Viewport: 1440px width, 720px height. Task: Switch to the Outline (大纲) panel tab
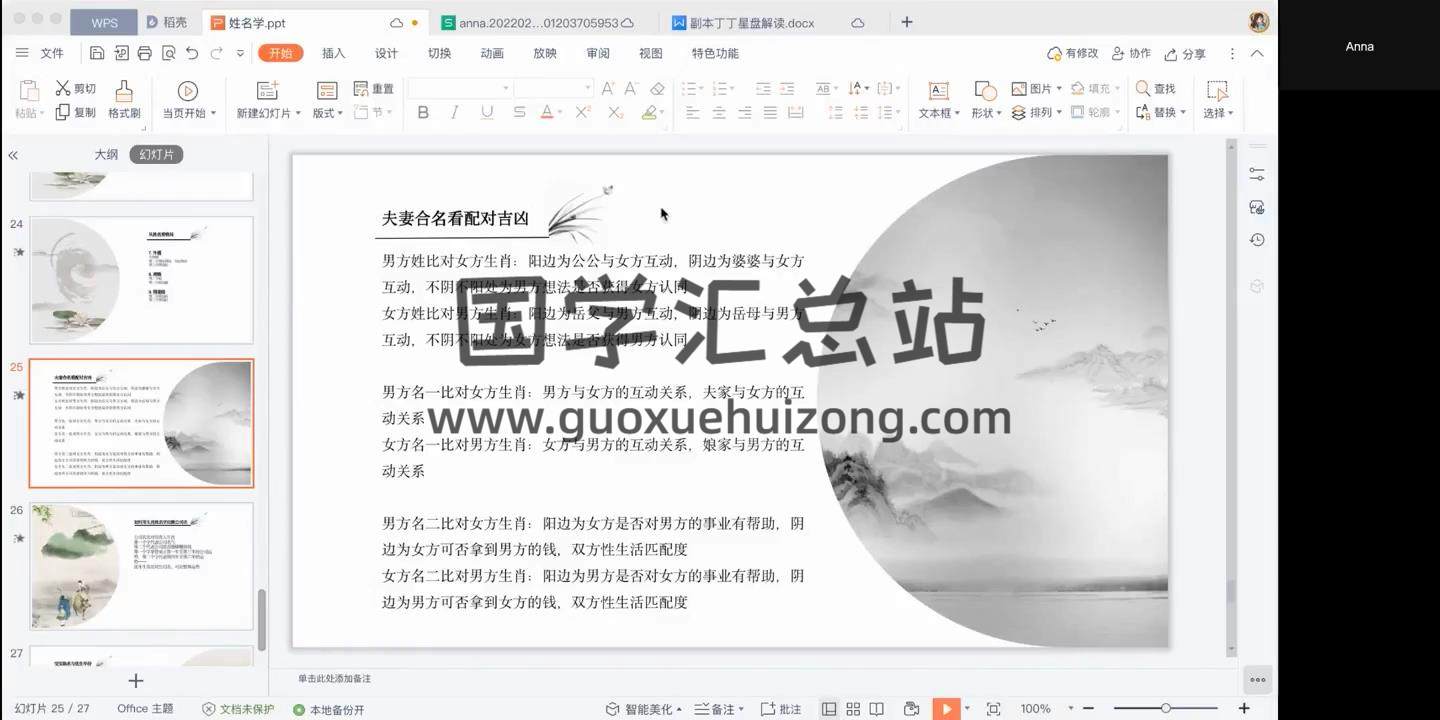pos(106,155)
